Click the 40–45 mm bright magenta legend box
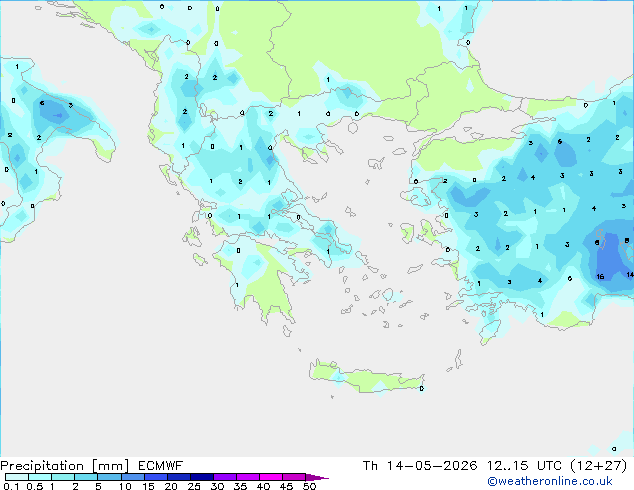 pos(271,477)
